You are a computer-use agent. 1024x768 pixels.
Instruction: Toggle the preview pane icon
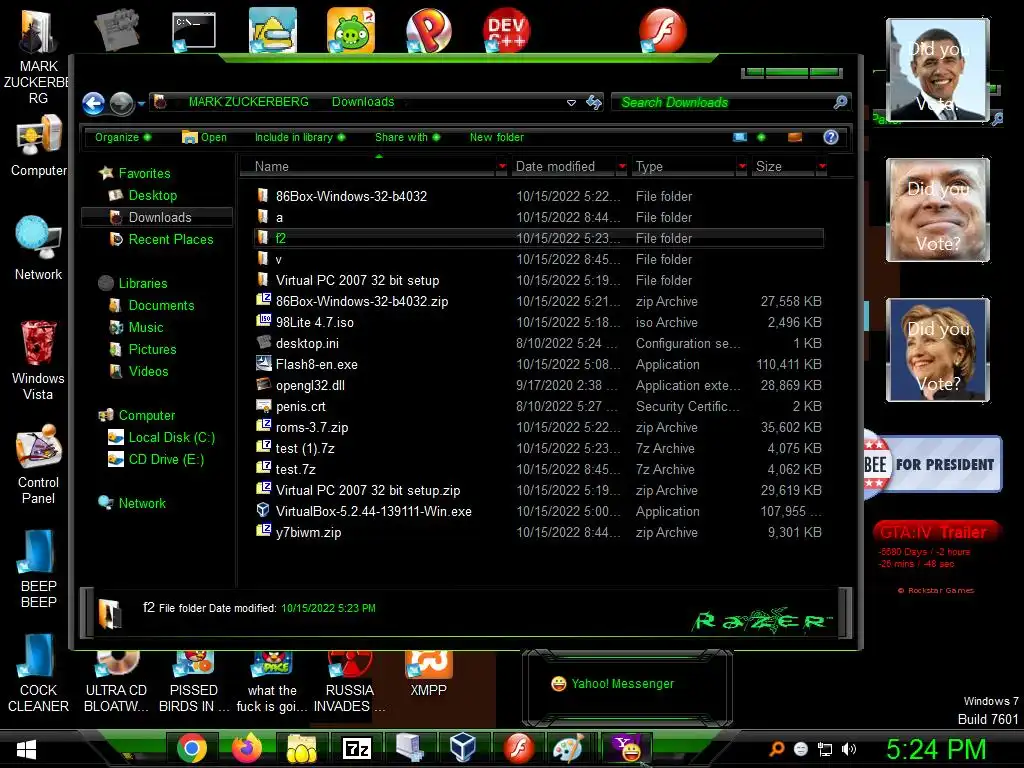click(795, 137)
